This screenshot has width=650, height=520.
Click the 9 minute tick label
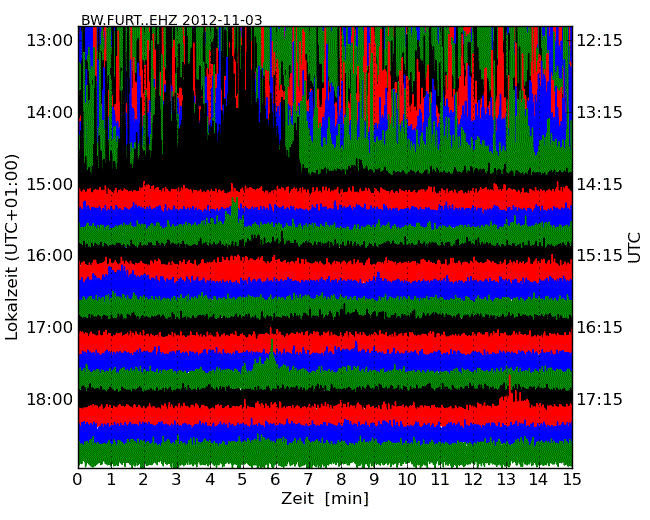[x=374, y=480]
